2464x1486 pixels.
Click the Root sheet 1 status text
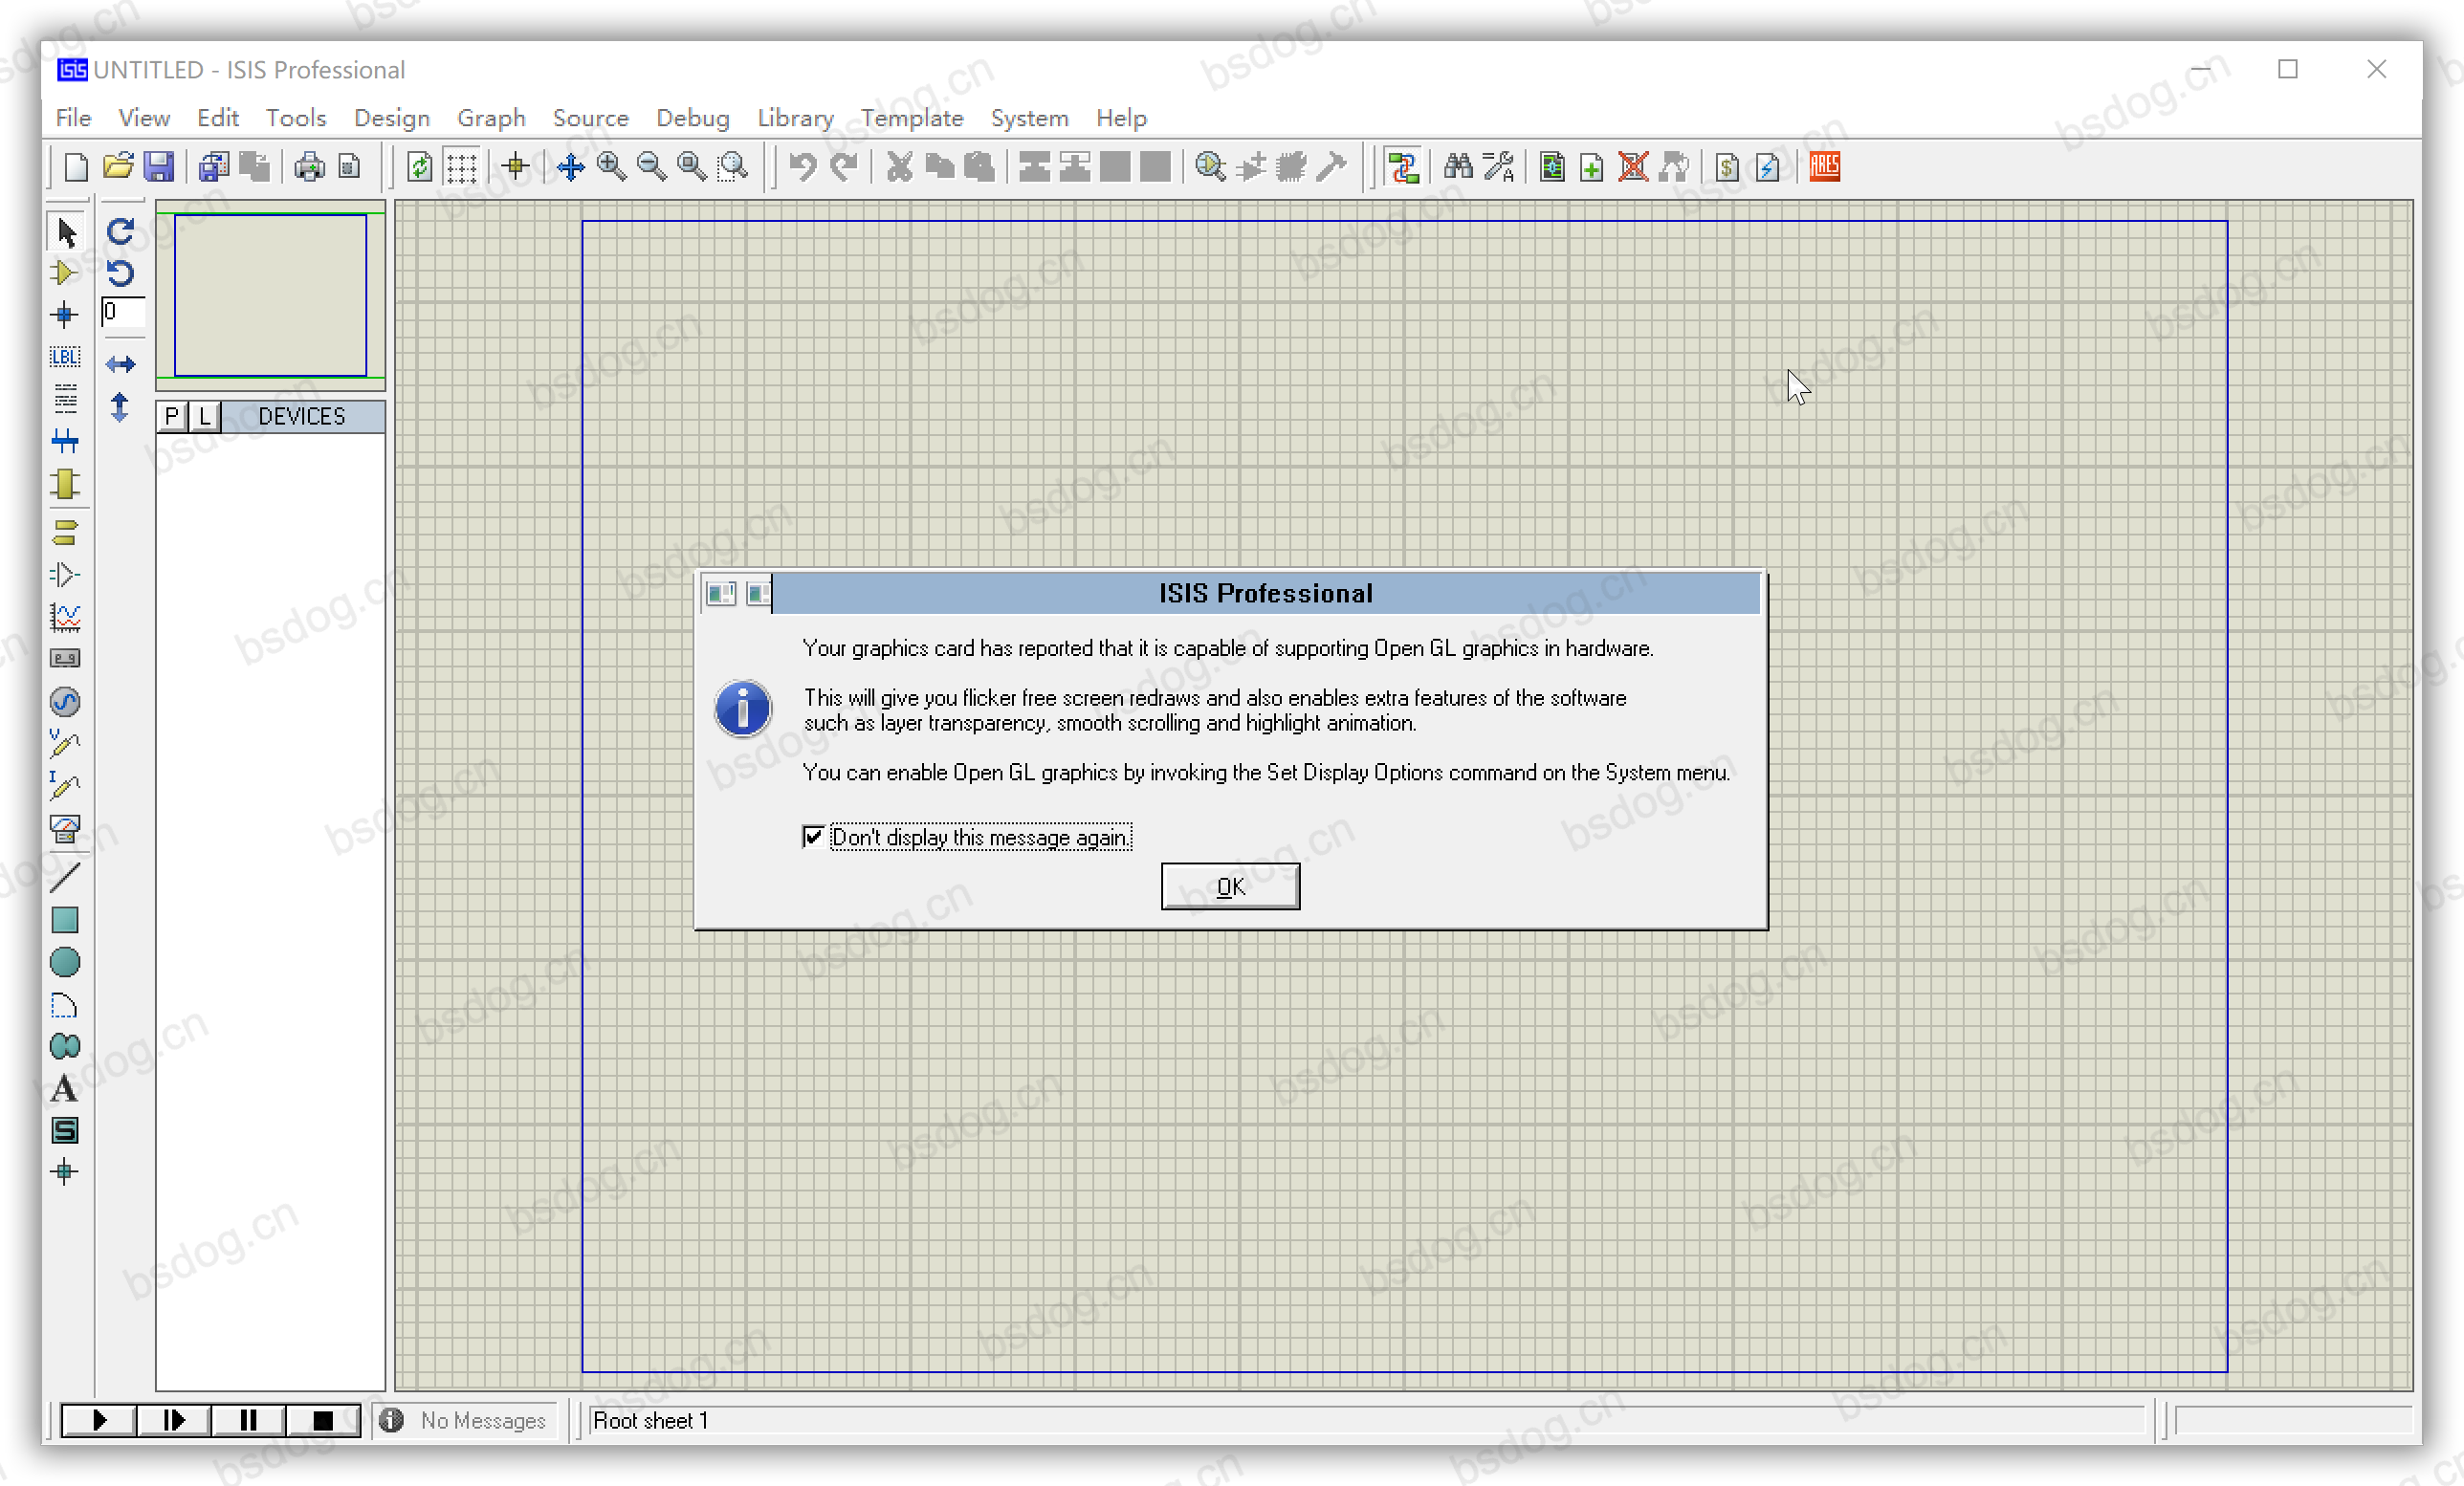[x=650, y=1420]
